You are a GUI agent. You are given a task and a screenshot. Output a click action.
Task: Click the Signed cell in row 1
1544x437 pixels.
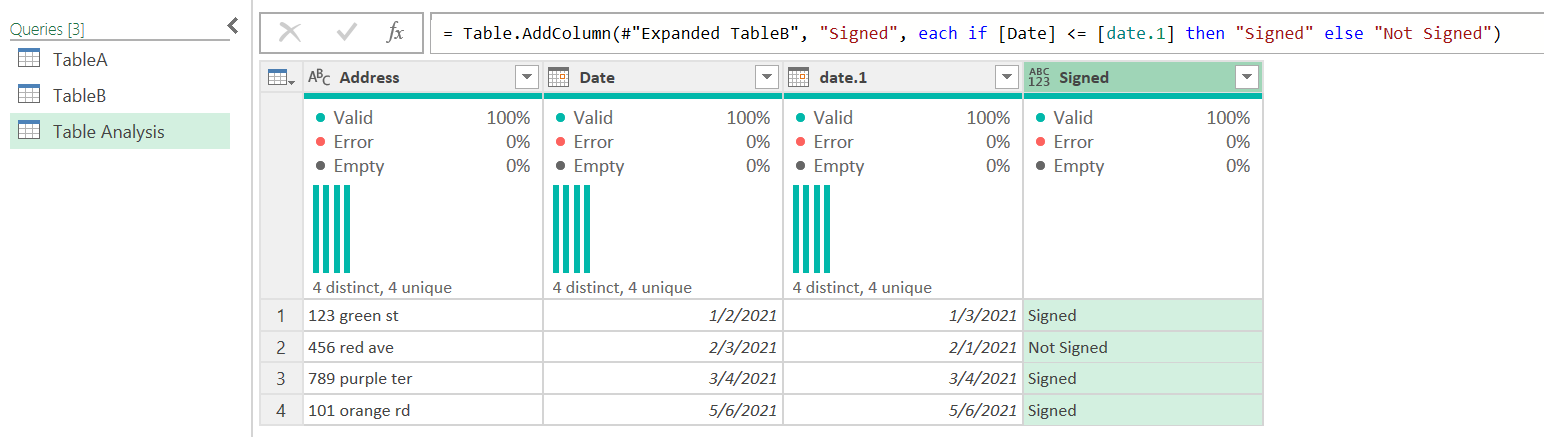coord(1143,315)
